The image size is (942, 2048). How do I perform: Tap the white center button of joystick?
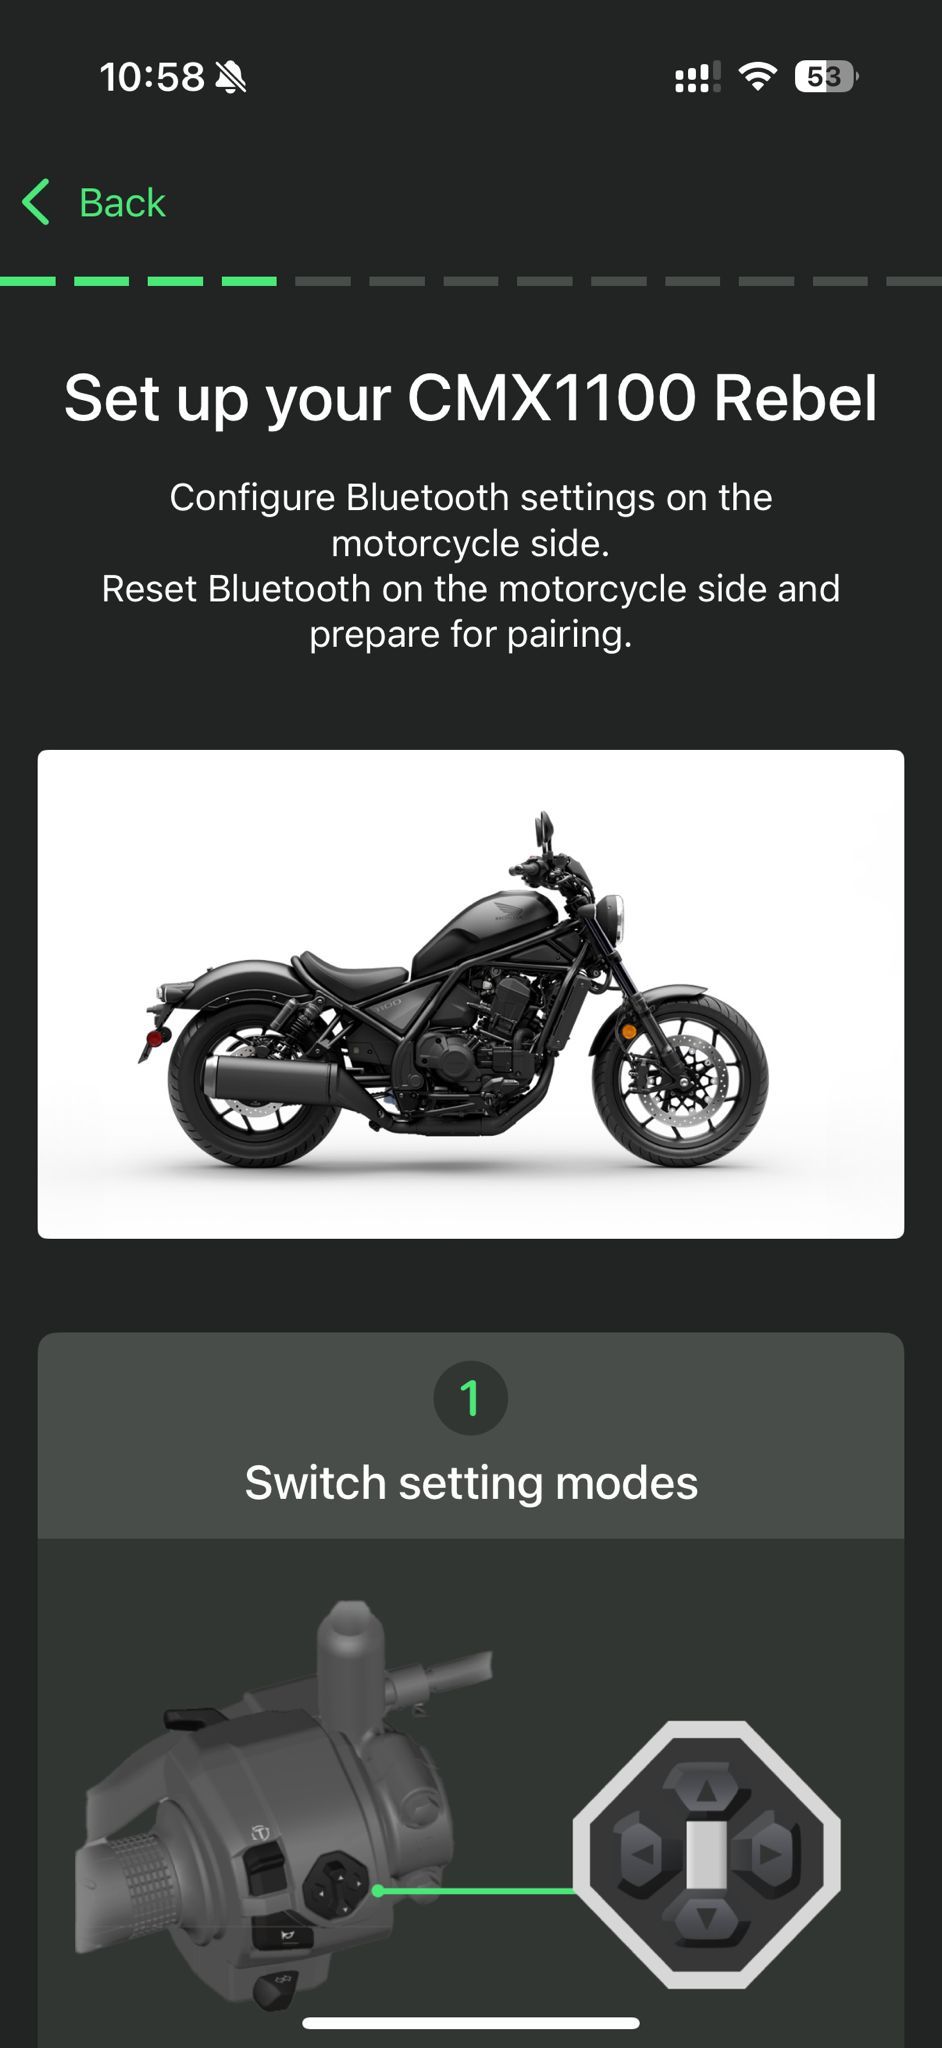(706, 1853)
